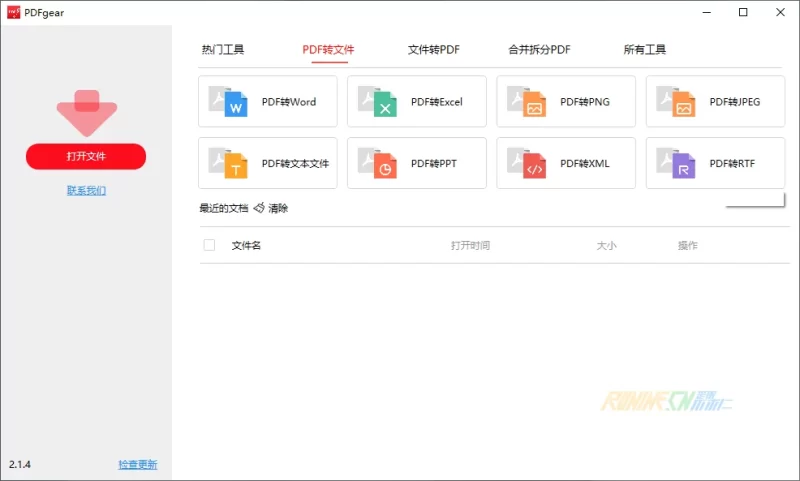Clear recent documents with 清除
800x481 pixels.
(x=272, y=208)
